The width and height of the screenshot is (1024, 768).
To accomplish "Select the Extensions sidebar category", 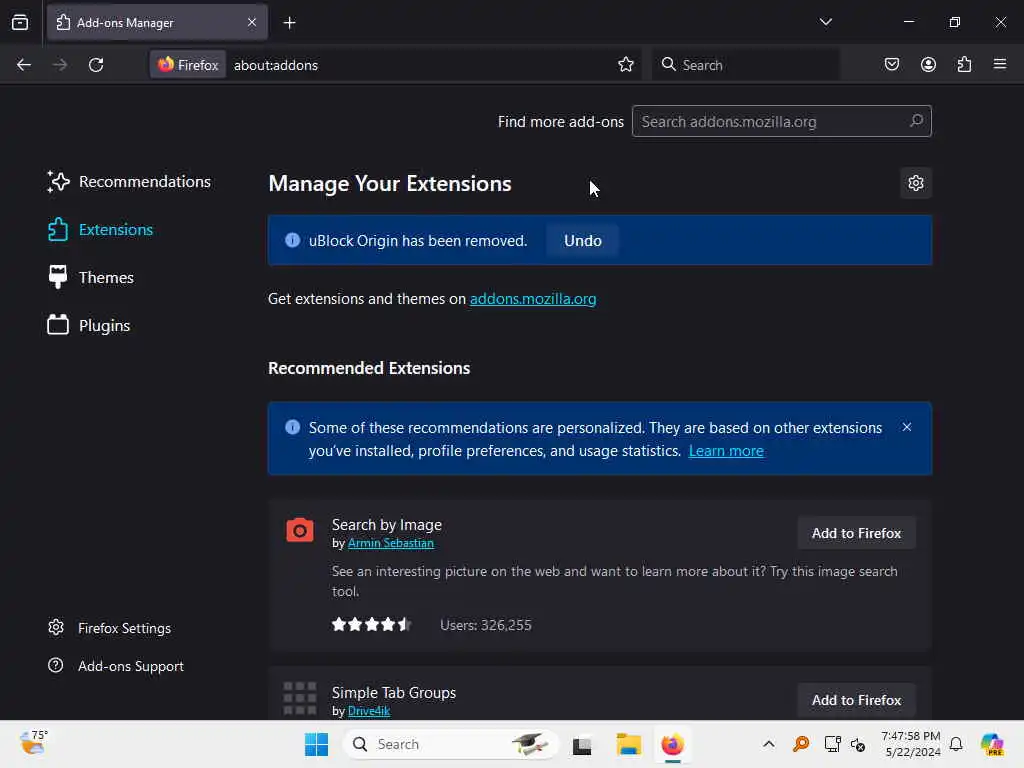I will point(101,230).
